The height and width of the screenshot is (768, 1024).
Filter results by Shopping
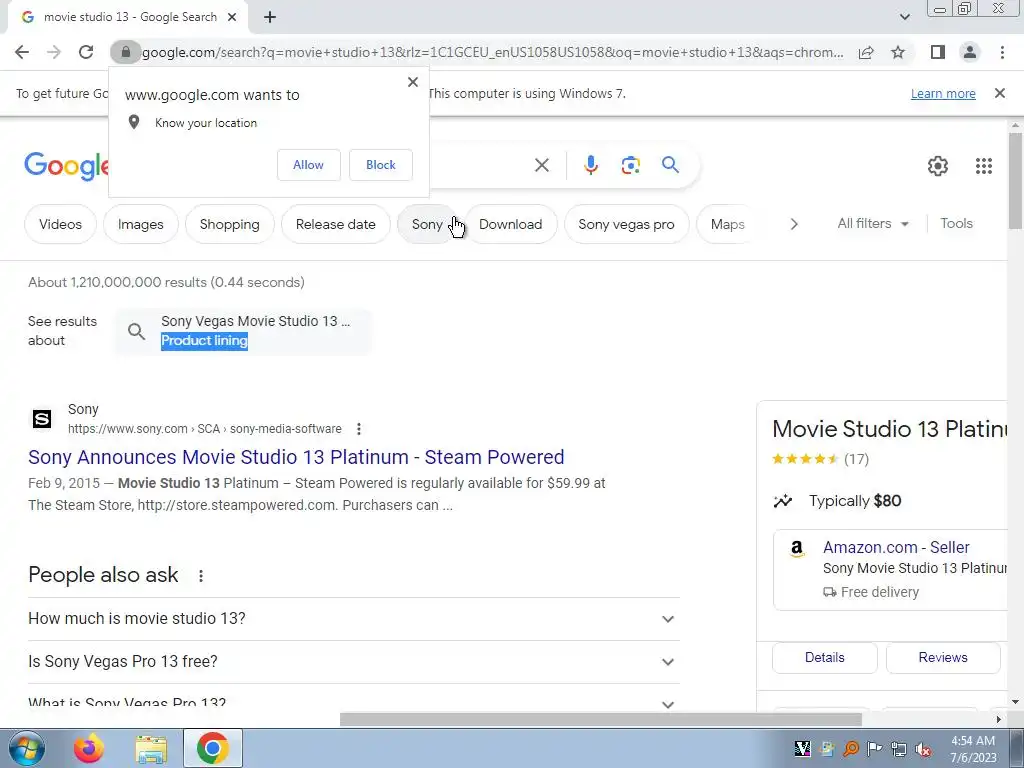pyautogui.click(x=229, y=224)
